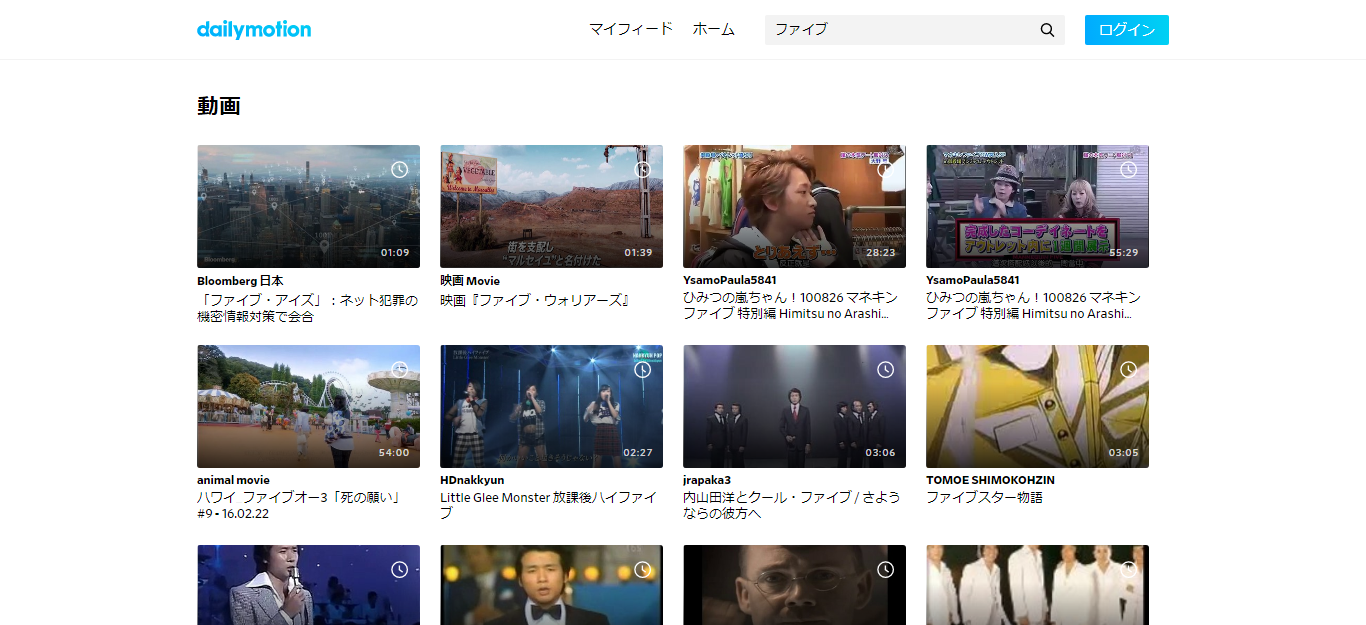The width and height of the screenshot is (1366, 625).
Task: Open title 「ファイブ・アイズ」：ネット犯罪の機密情報対策で会合
Action: [308, 308]
